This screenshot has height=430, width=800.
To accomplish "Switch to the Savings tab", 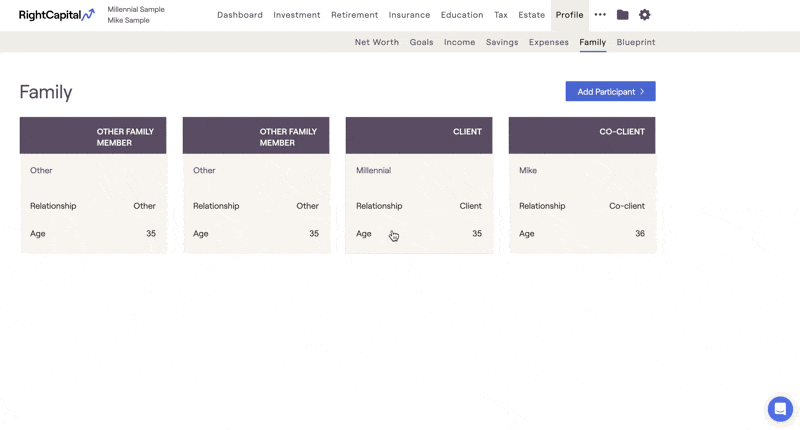I will coord(502,42).
